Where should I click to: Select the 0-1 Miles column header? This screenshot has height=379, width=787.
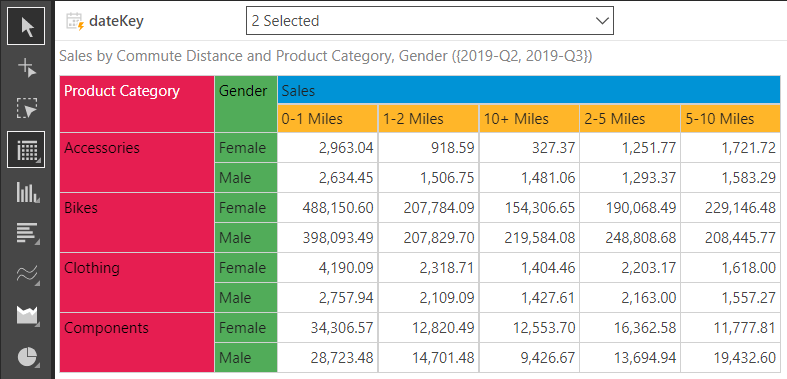328,118
